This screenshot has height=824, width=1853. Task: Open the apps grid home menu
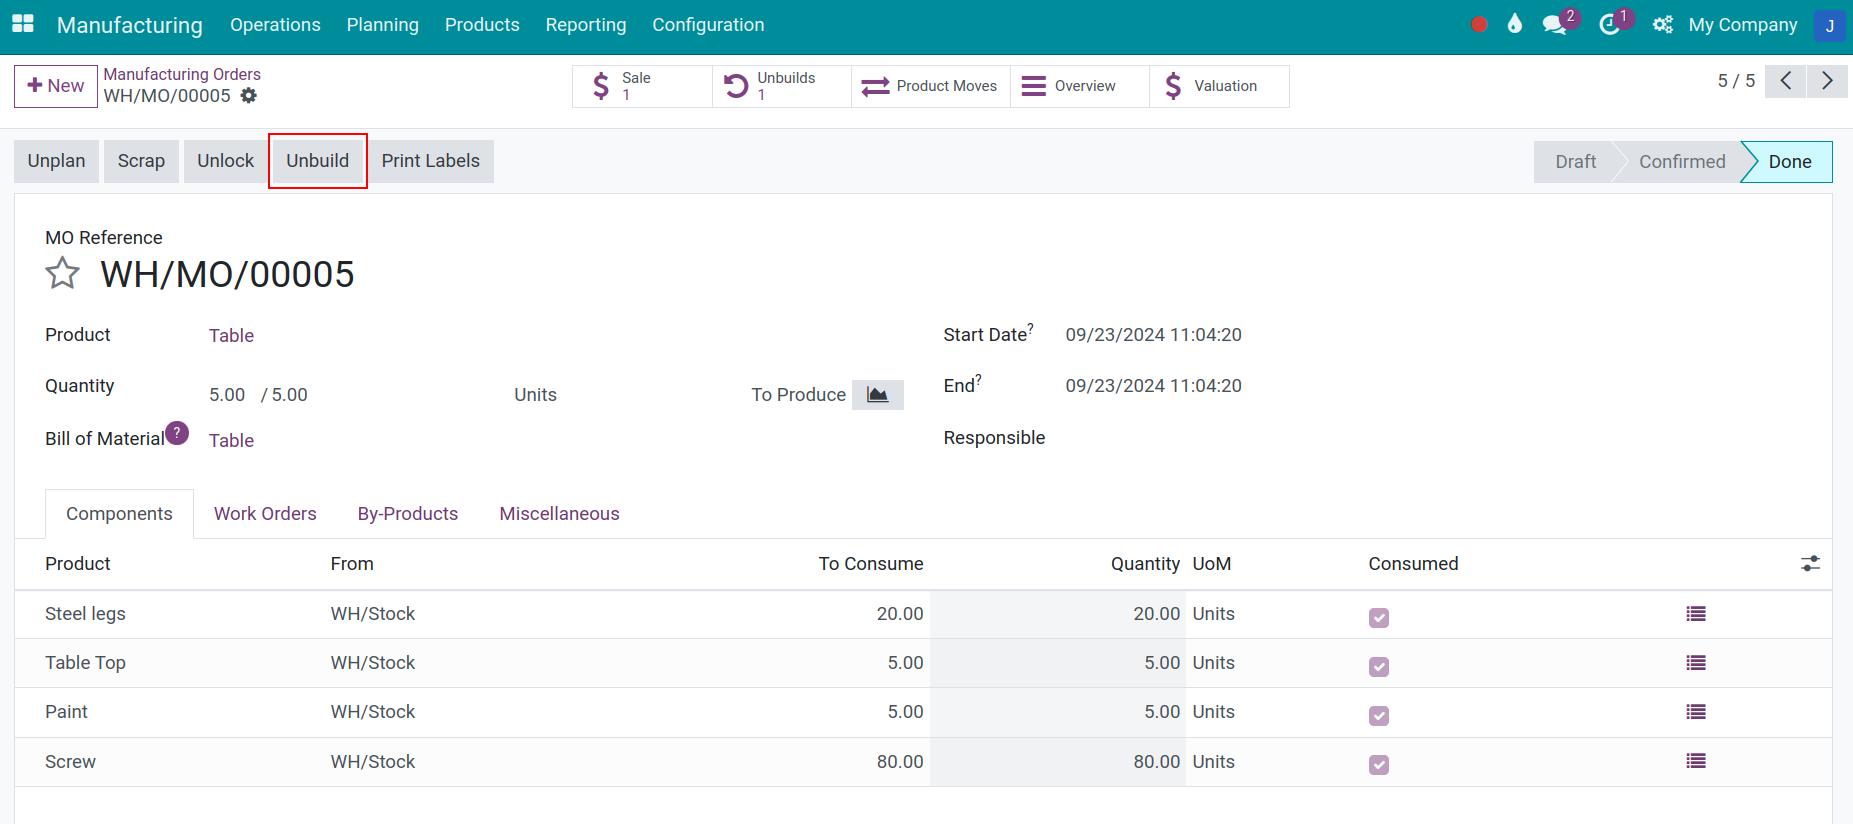tap(22, 24)
